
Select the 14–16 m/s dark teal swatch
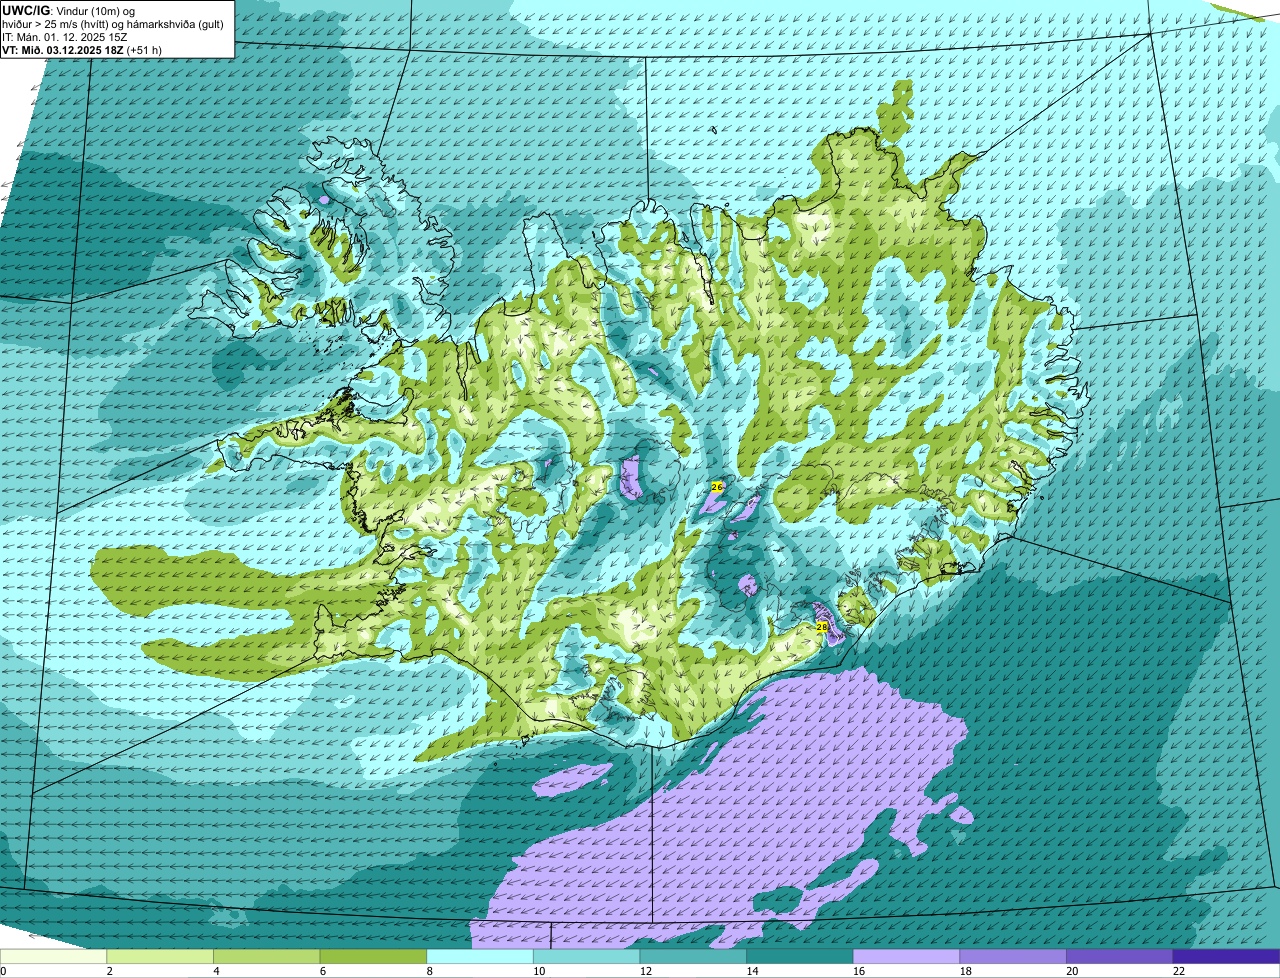pyautogui.click(x=800, y=957)
